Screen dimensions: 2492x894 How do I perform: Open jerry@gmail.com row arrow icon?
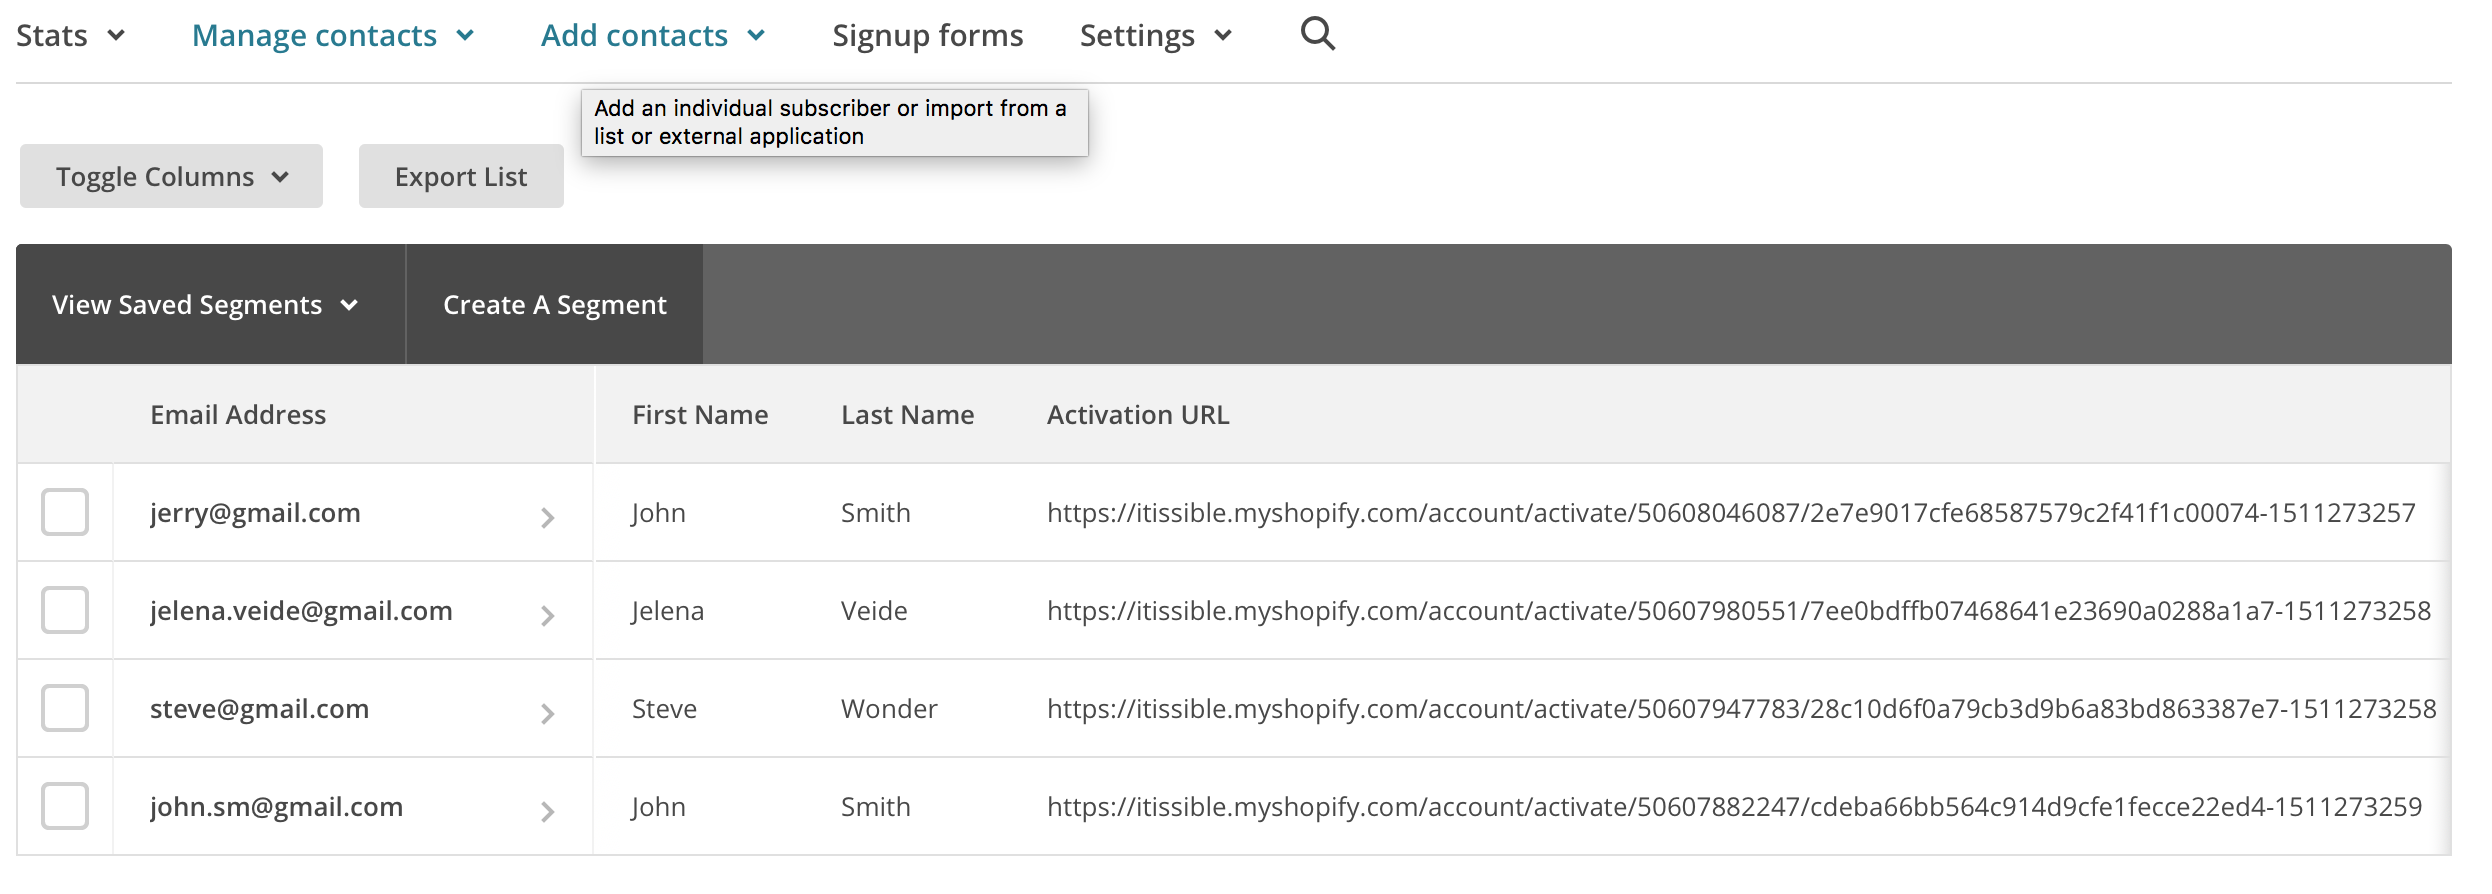coord(547,517)
